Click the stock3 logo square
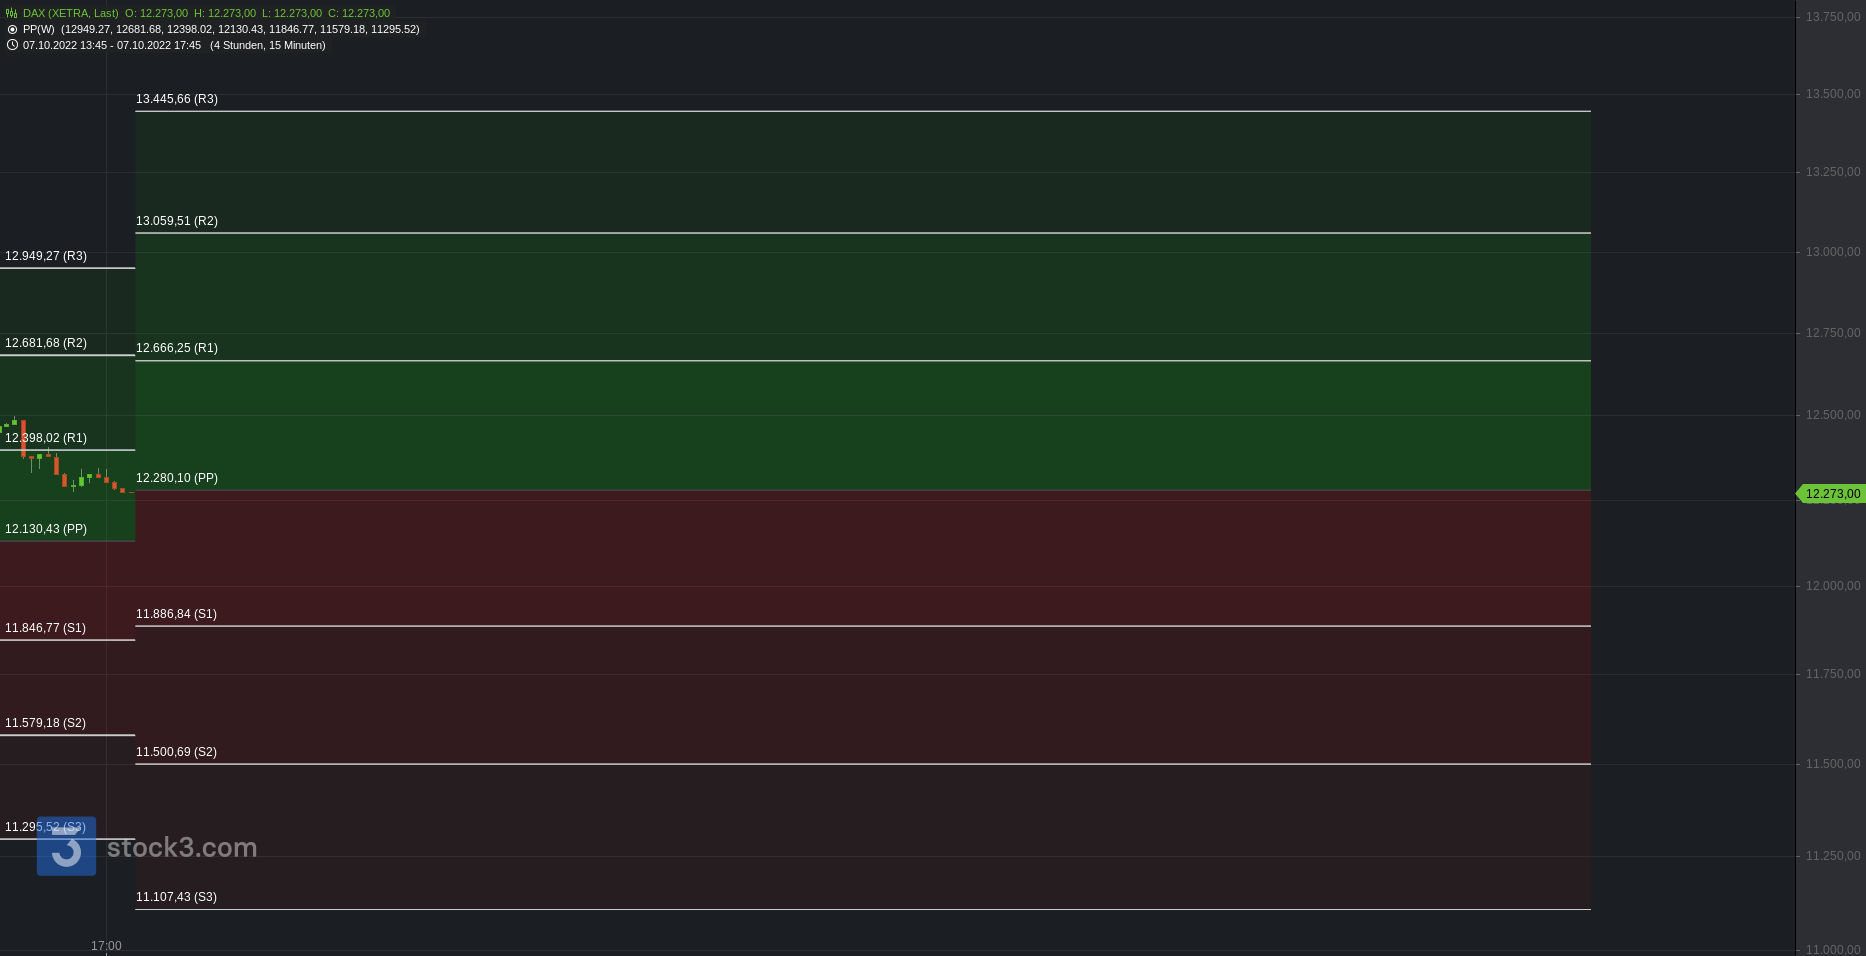This screenshot has height=956, width=1866. [x=66, y=846]
